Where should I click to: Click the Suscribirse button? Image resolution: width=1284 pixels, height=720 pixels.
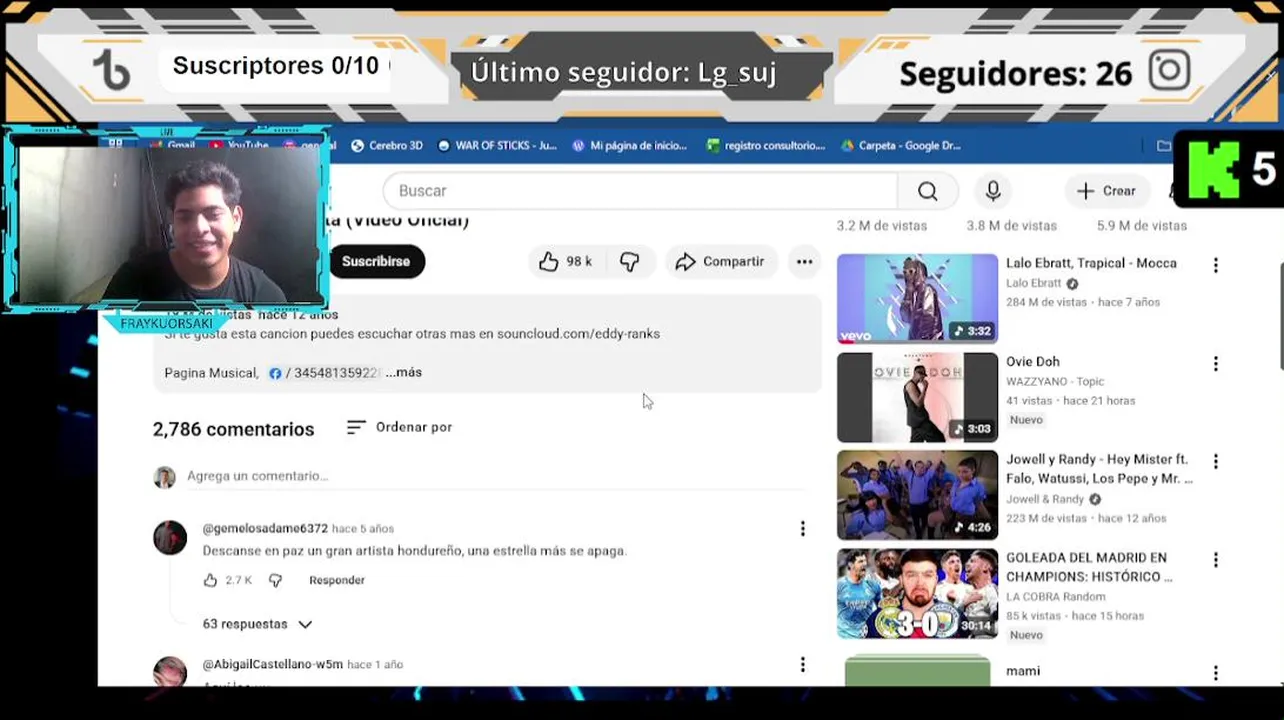376,262
